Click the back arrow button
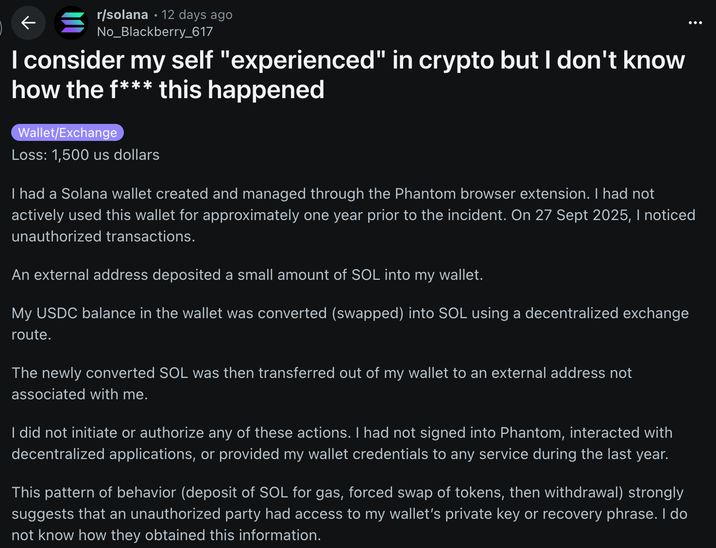The height and width of the screenshot is (548, 716). click(29, 22)
